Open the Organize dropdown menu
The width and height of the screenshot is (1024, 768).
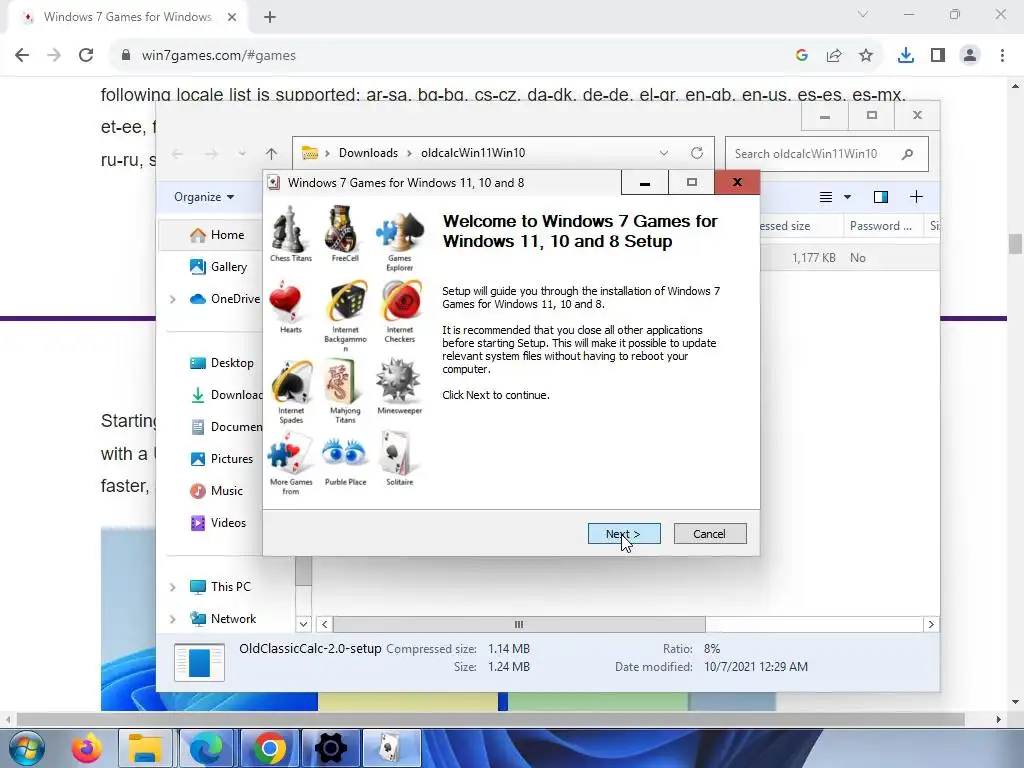(204, 197)
